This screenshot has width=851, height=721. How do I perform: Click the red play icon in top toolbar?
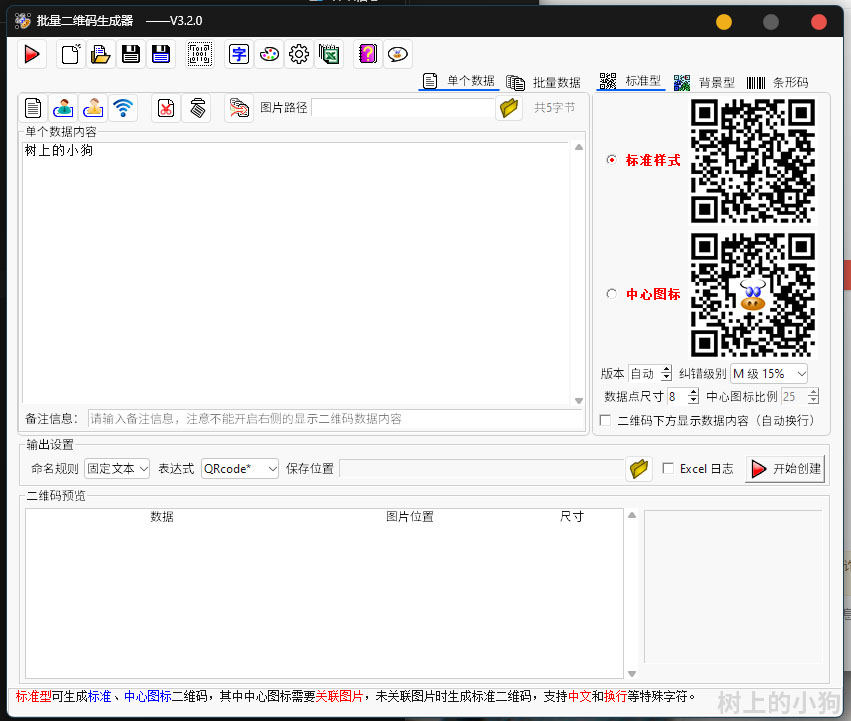tap(32, 55)
